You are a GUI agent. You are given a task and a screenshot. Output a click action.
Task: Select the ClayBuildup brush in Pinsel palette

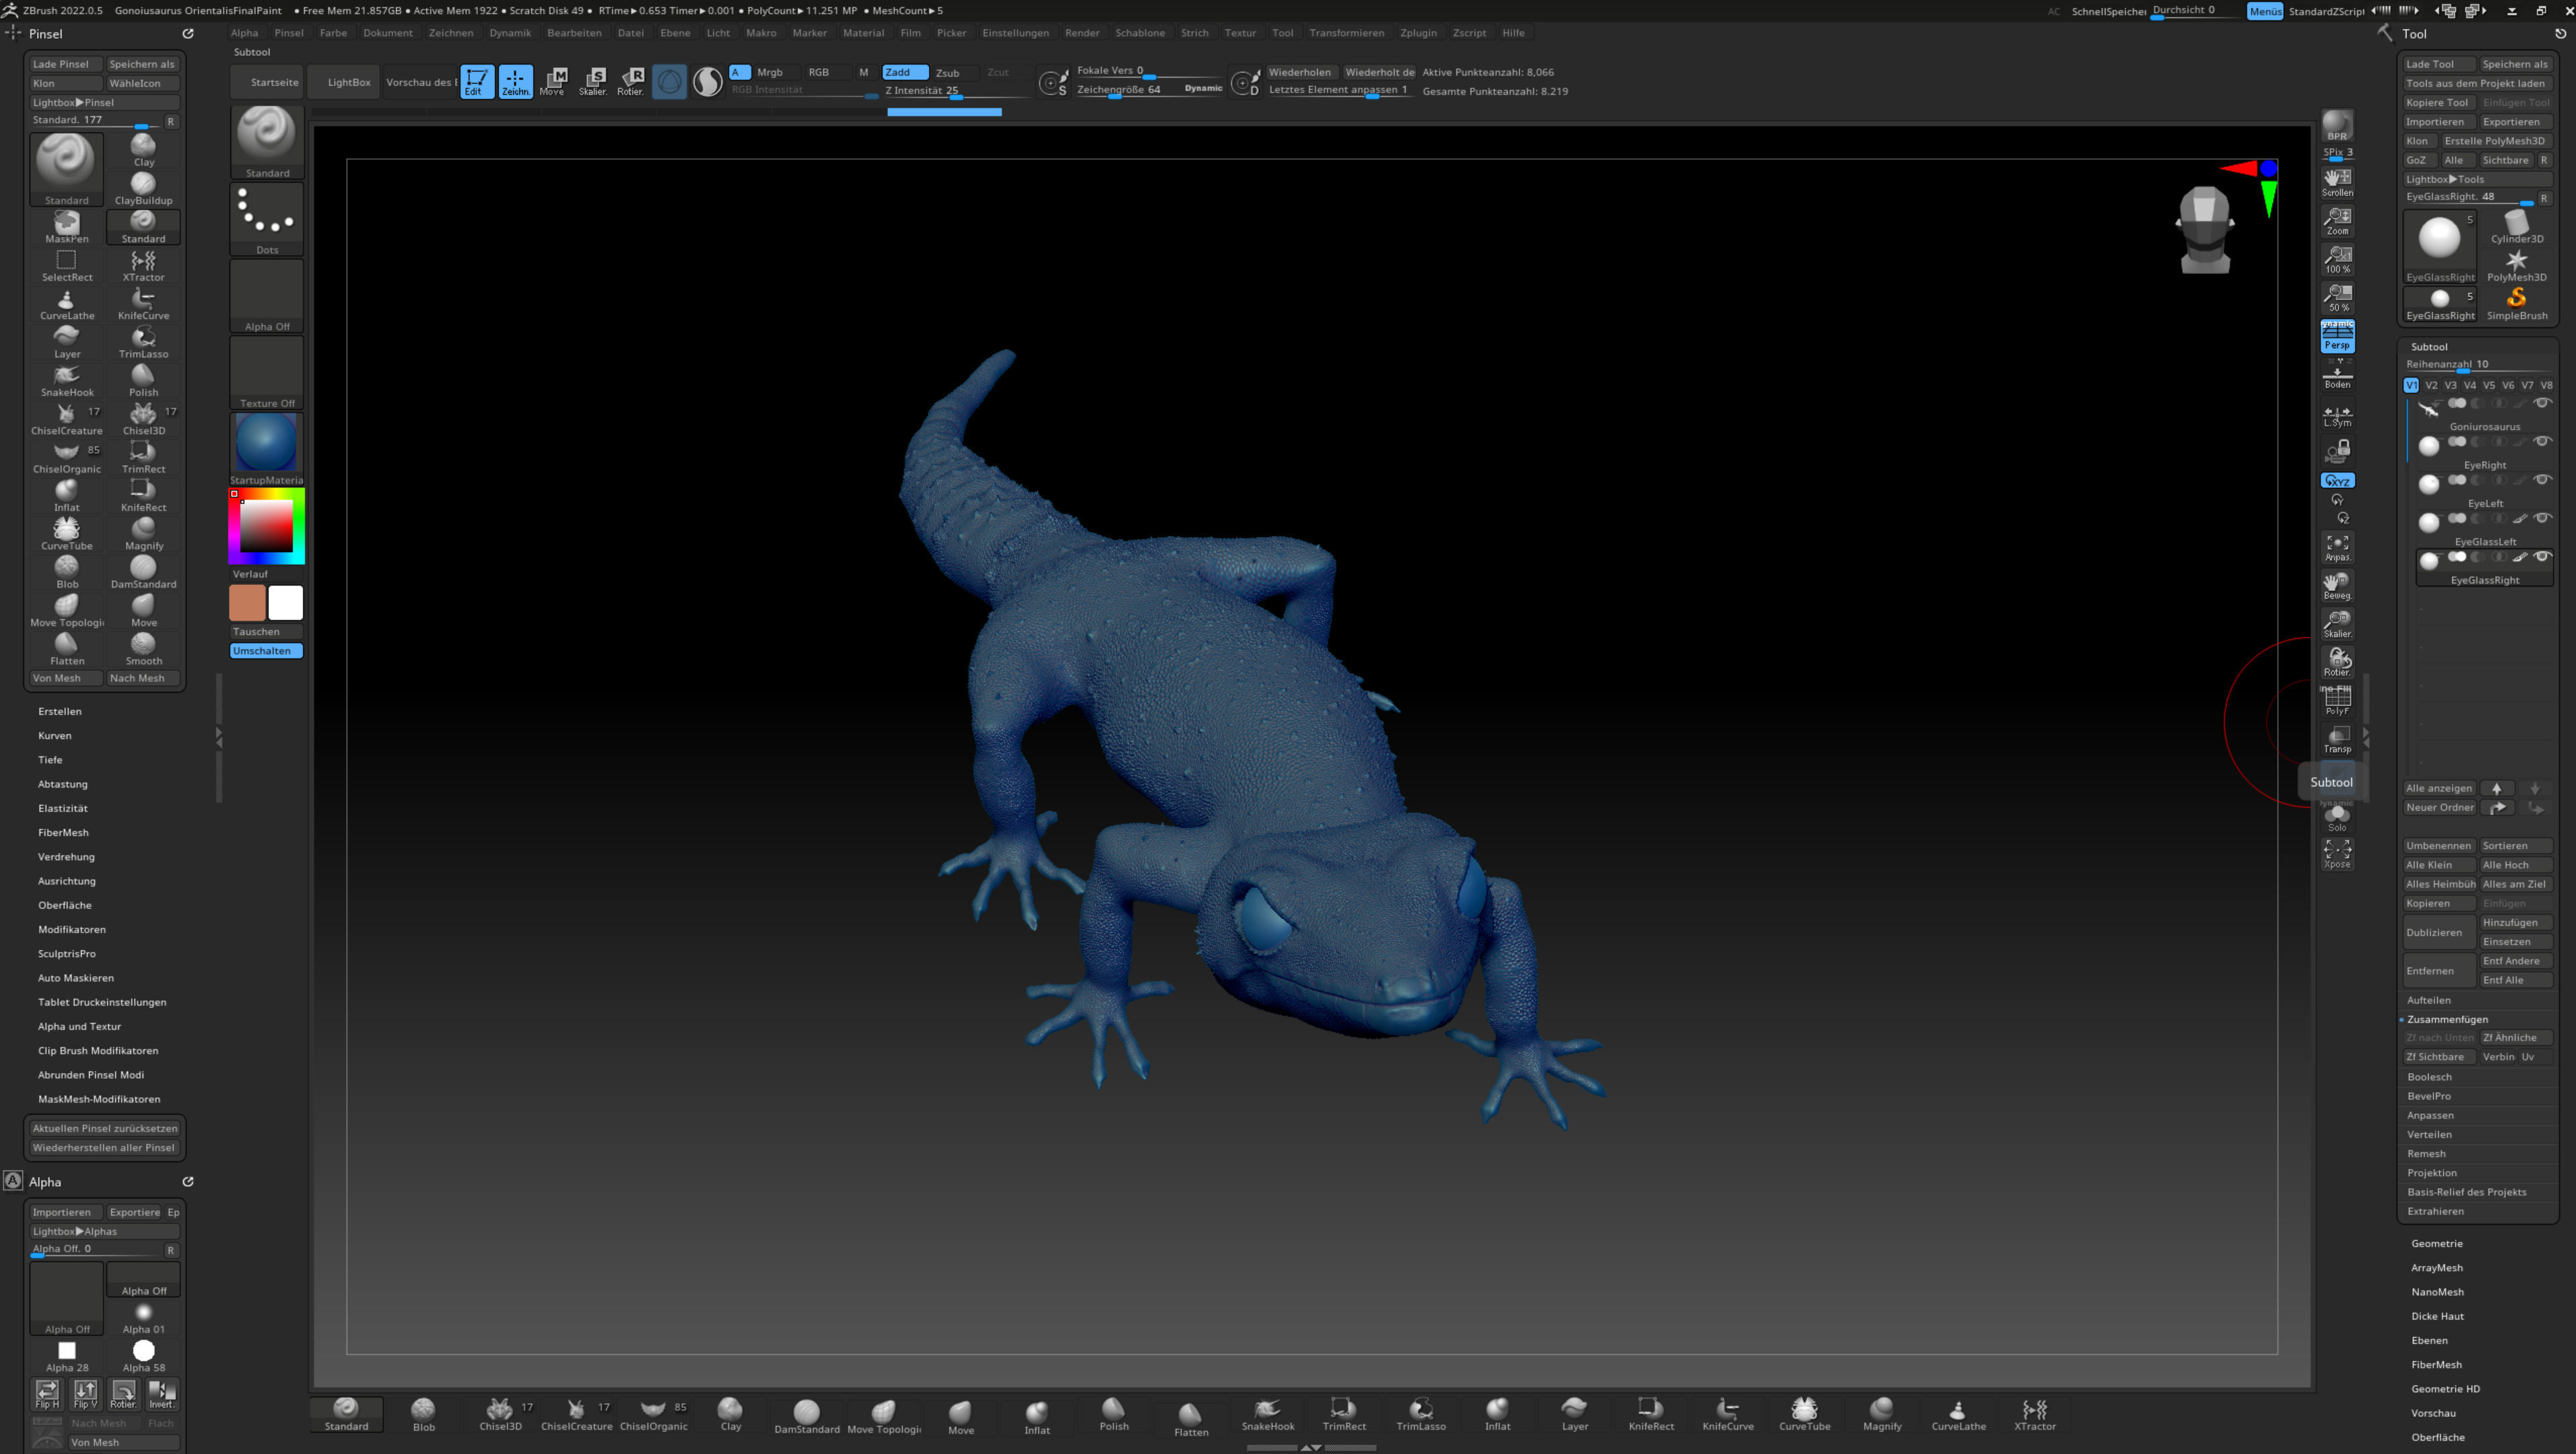143,188
